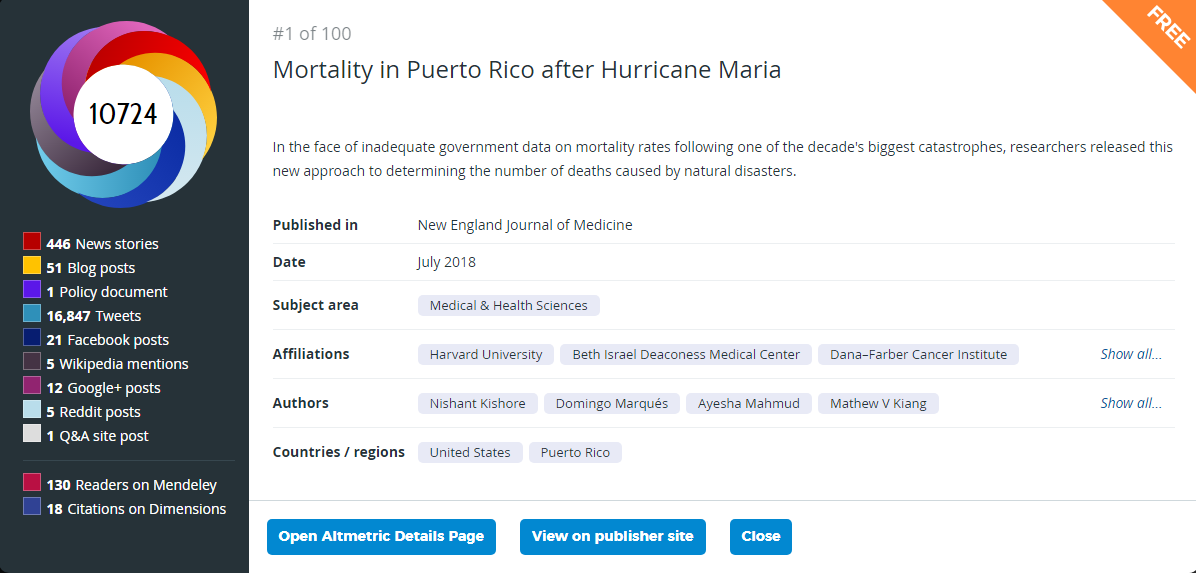The width and height of the screenshot is (1196, 573).
Task: Click the purple Policy document square
Action: [x=31, y=290]
